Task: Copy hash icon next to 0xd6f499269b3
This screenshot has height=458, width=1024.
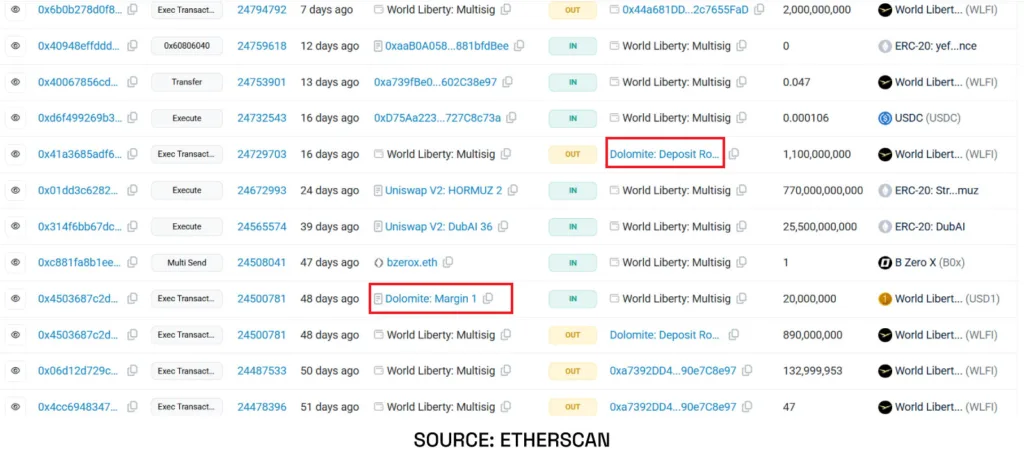Action: (133, 118)
